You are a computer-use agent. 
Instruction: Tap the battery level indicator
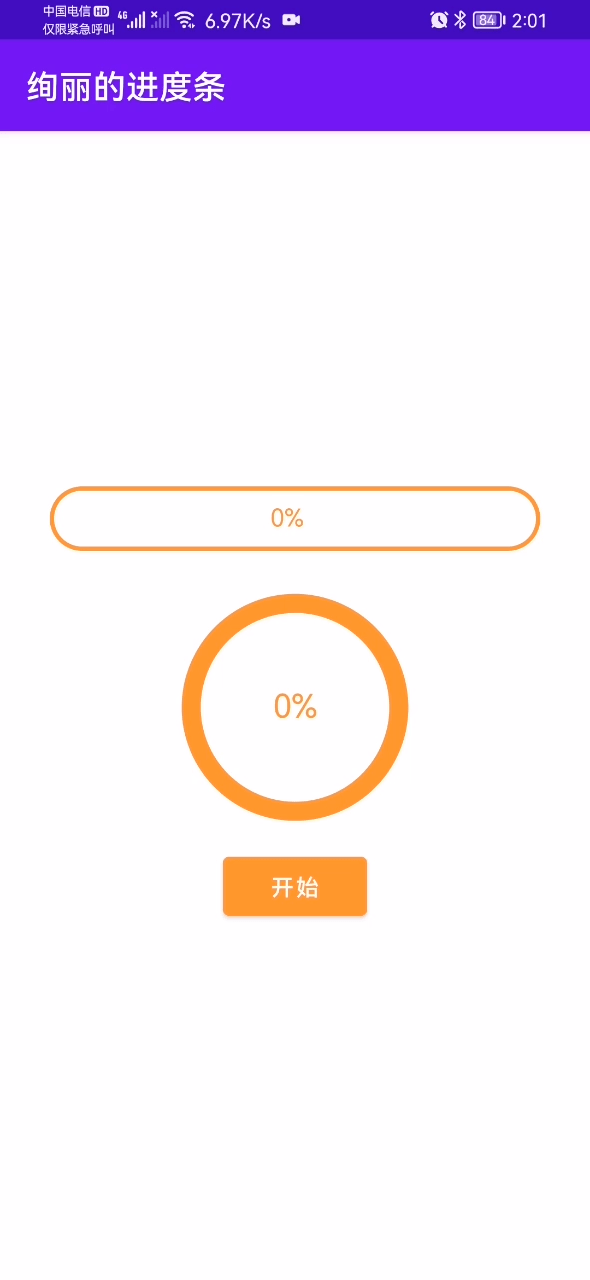pyautogui.click(x=489, y=20)
